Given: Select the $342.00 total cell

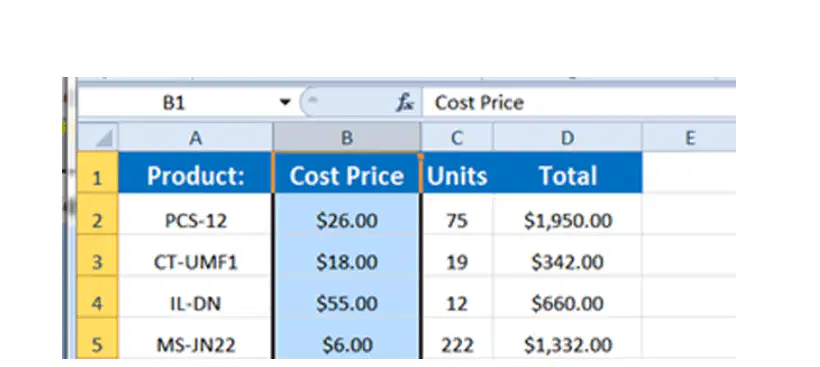Looking at the screenshot, I should tap(567, 256).
